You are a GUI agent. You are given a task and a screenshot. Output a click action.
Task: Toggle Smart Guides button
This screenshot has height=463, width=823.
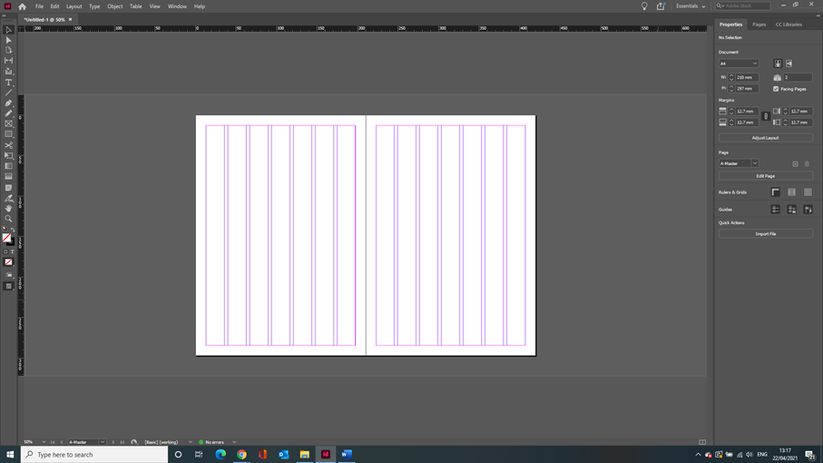point(808,209)
